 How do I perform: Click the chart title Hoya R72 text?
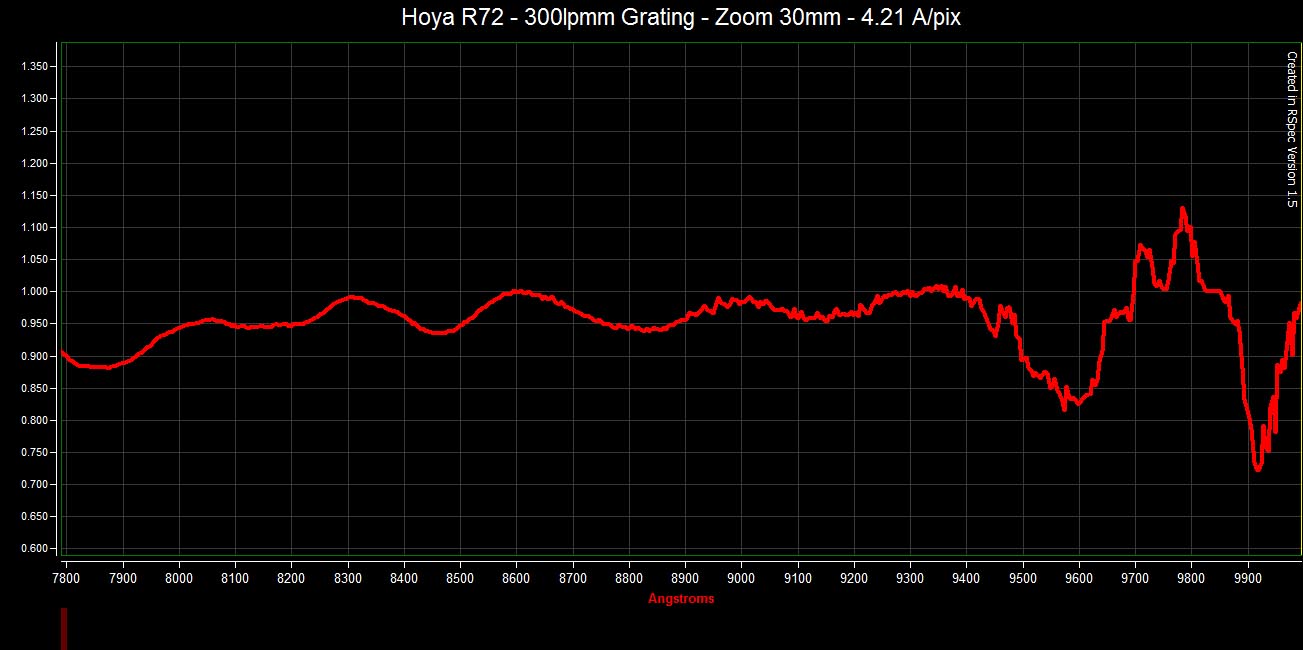(x=681, y=18)
